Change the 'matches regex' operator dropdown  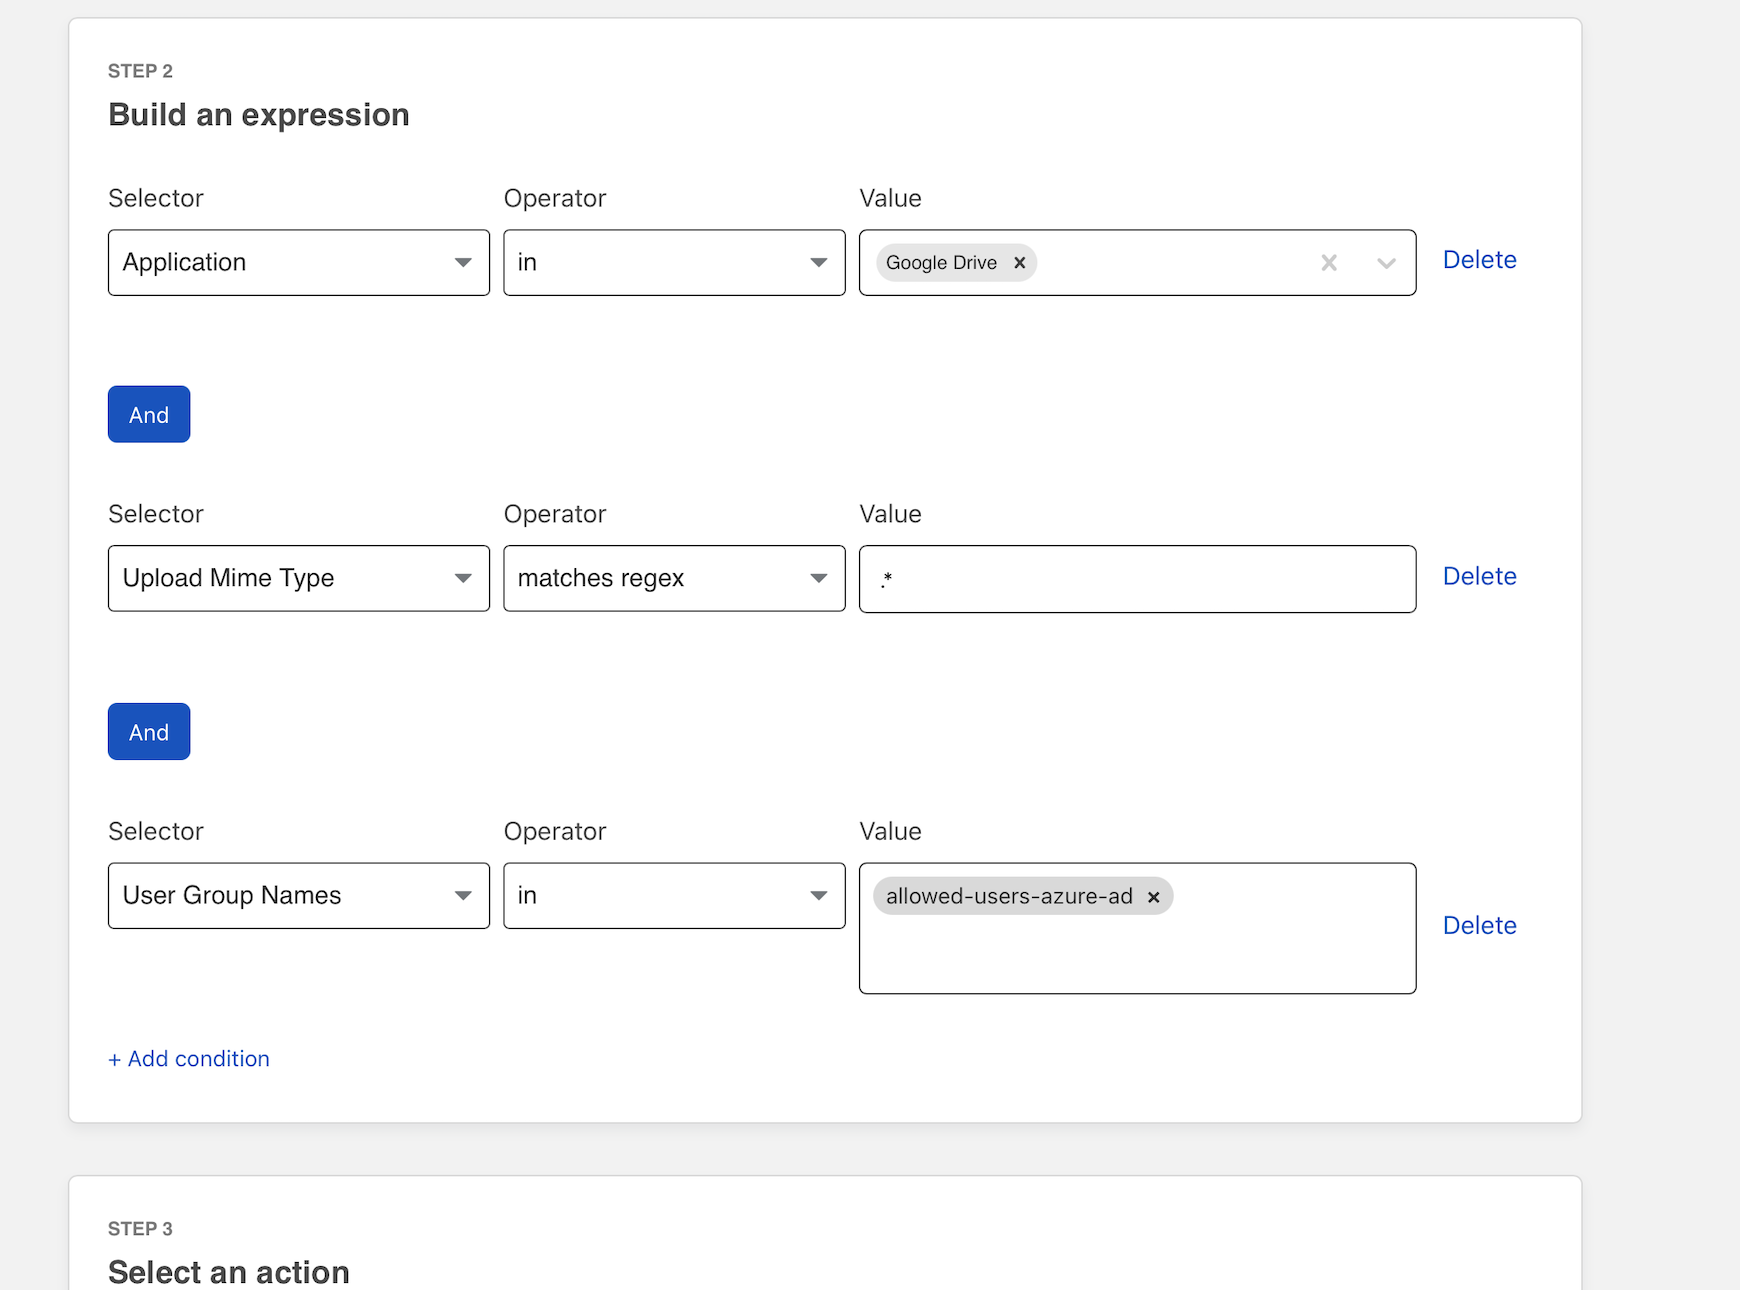673,579
